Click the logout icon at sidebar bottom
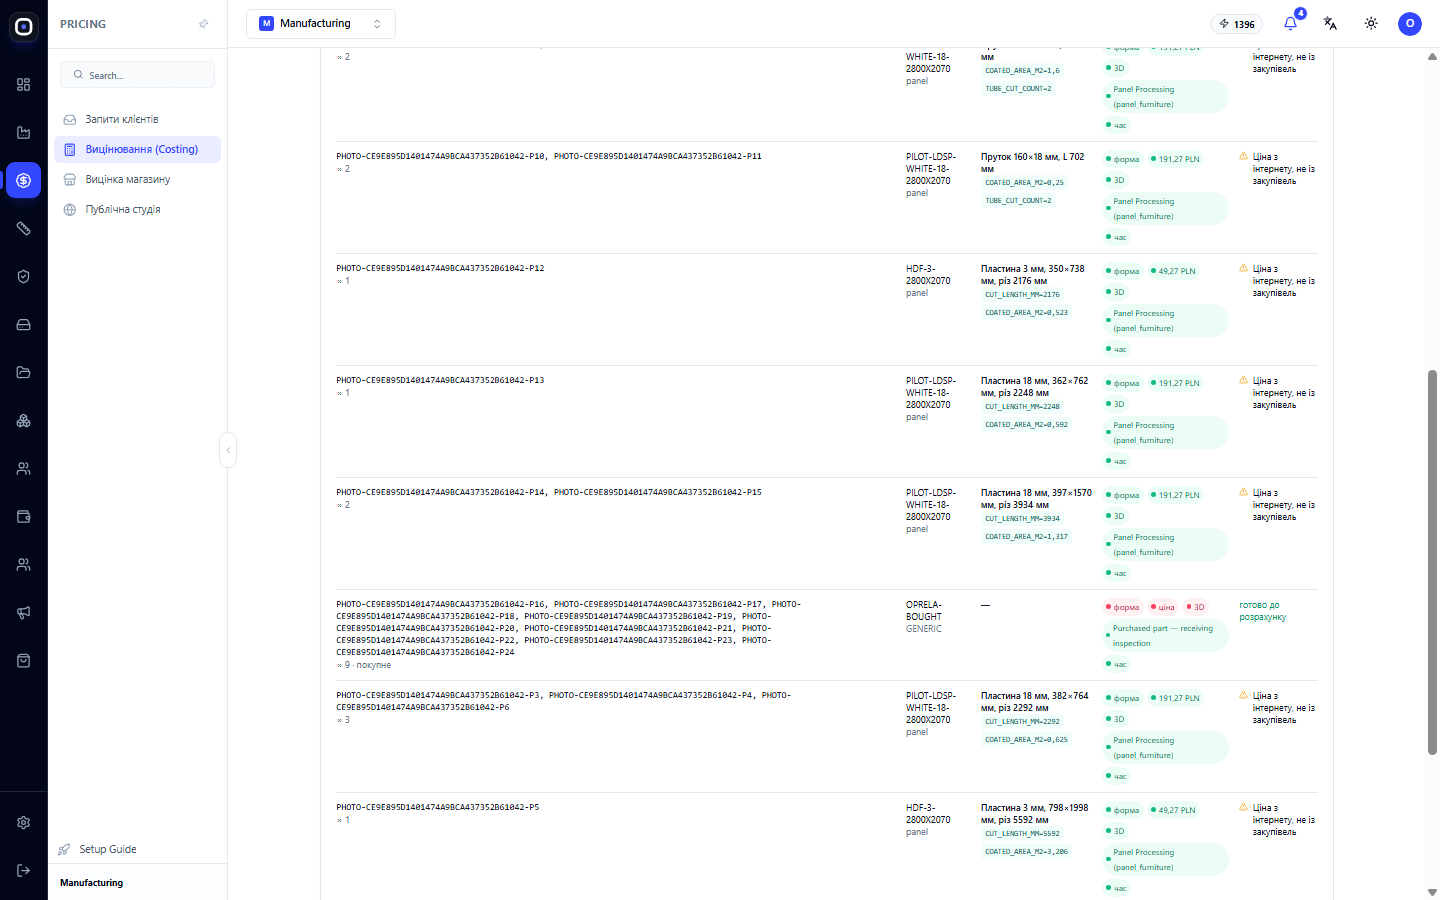 [24, 871]
